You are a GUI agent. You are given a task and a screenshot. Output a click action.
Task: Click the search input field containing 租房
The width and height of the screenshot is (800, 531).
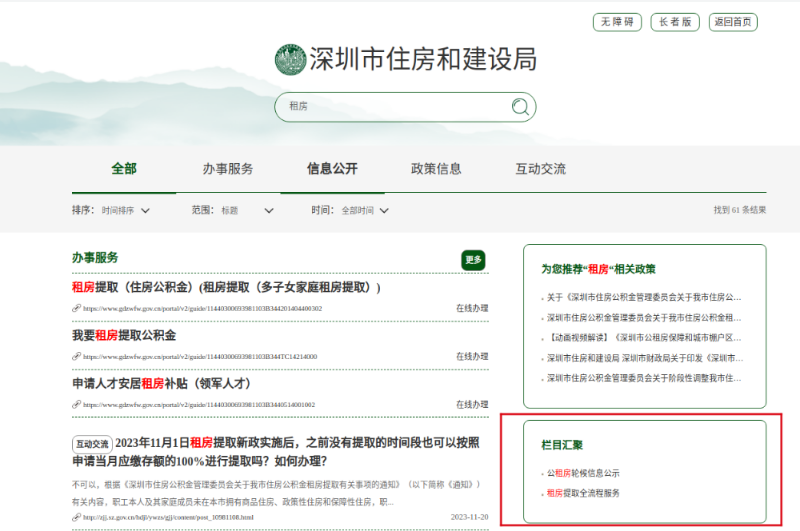pos(390,107)
